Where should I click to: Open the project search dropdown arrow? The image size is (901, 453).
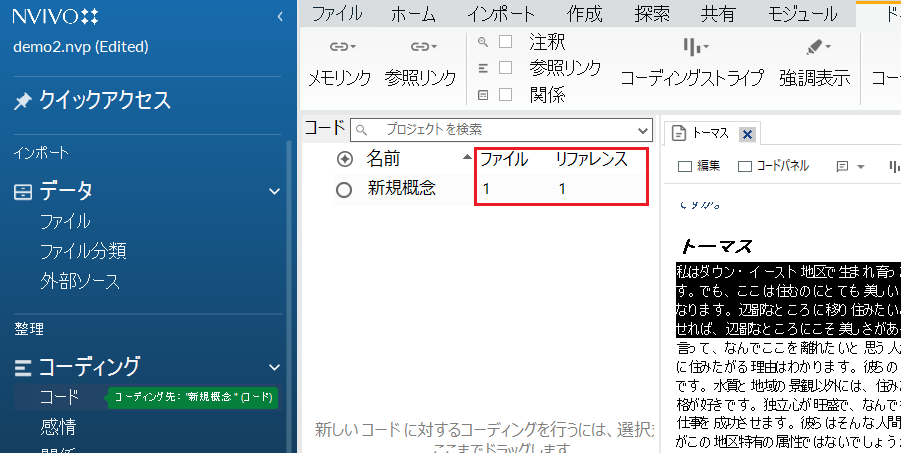(x=643, y=130)
